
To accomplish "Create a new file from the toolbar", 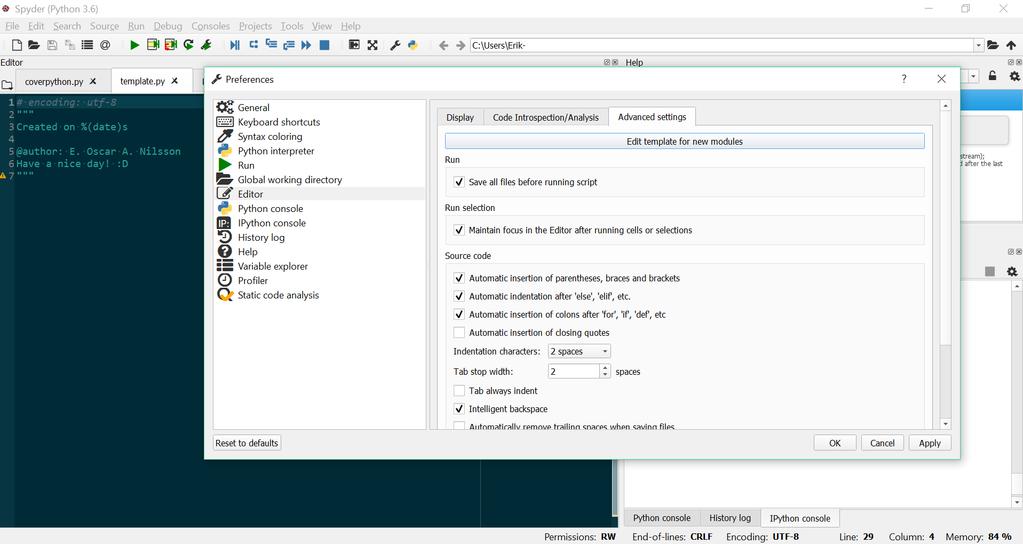I will pos(17,45).
